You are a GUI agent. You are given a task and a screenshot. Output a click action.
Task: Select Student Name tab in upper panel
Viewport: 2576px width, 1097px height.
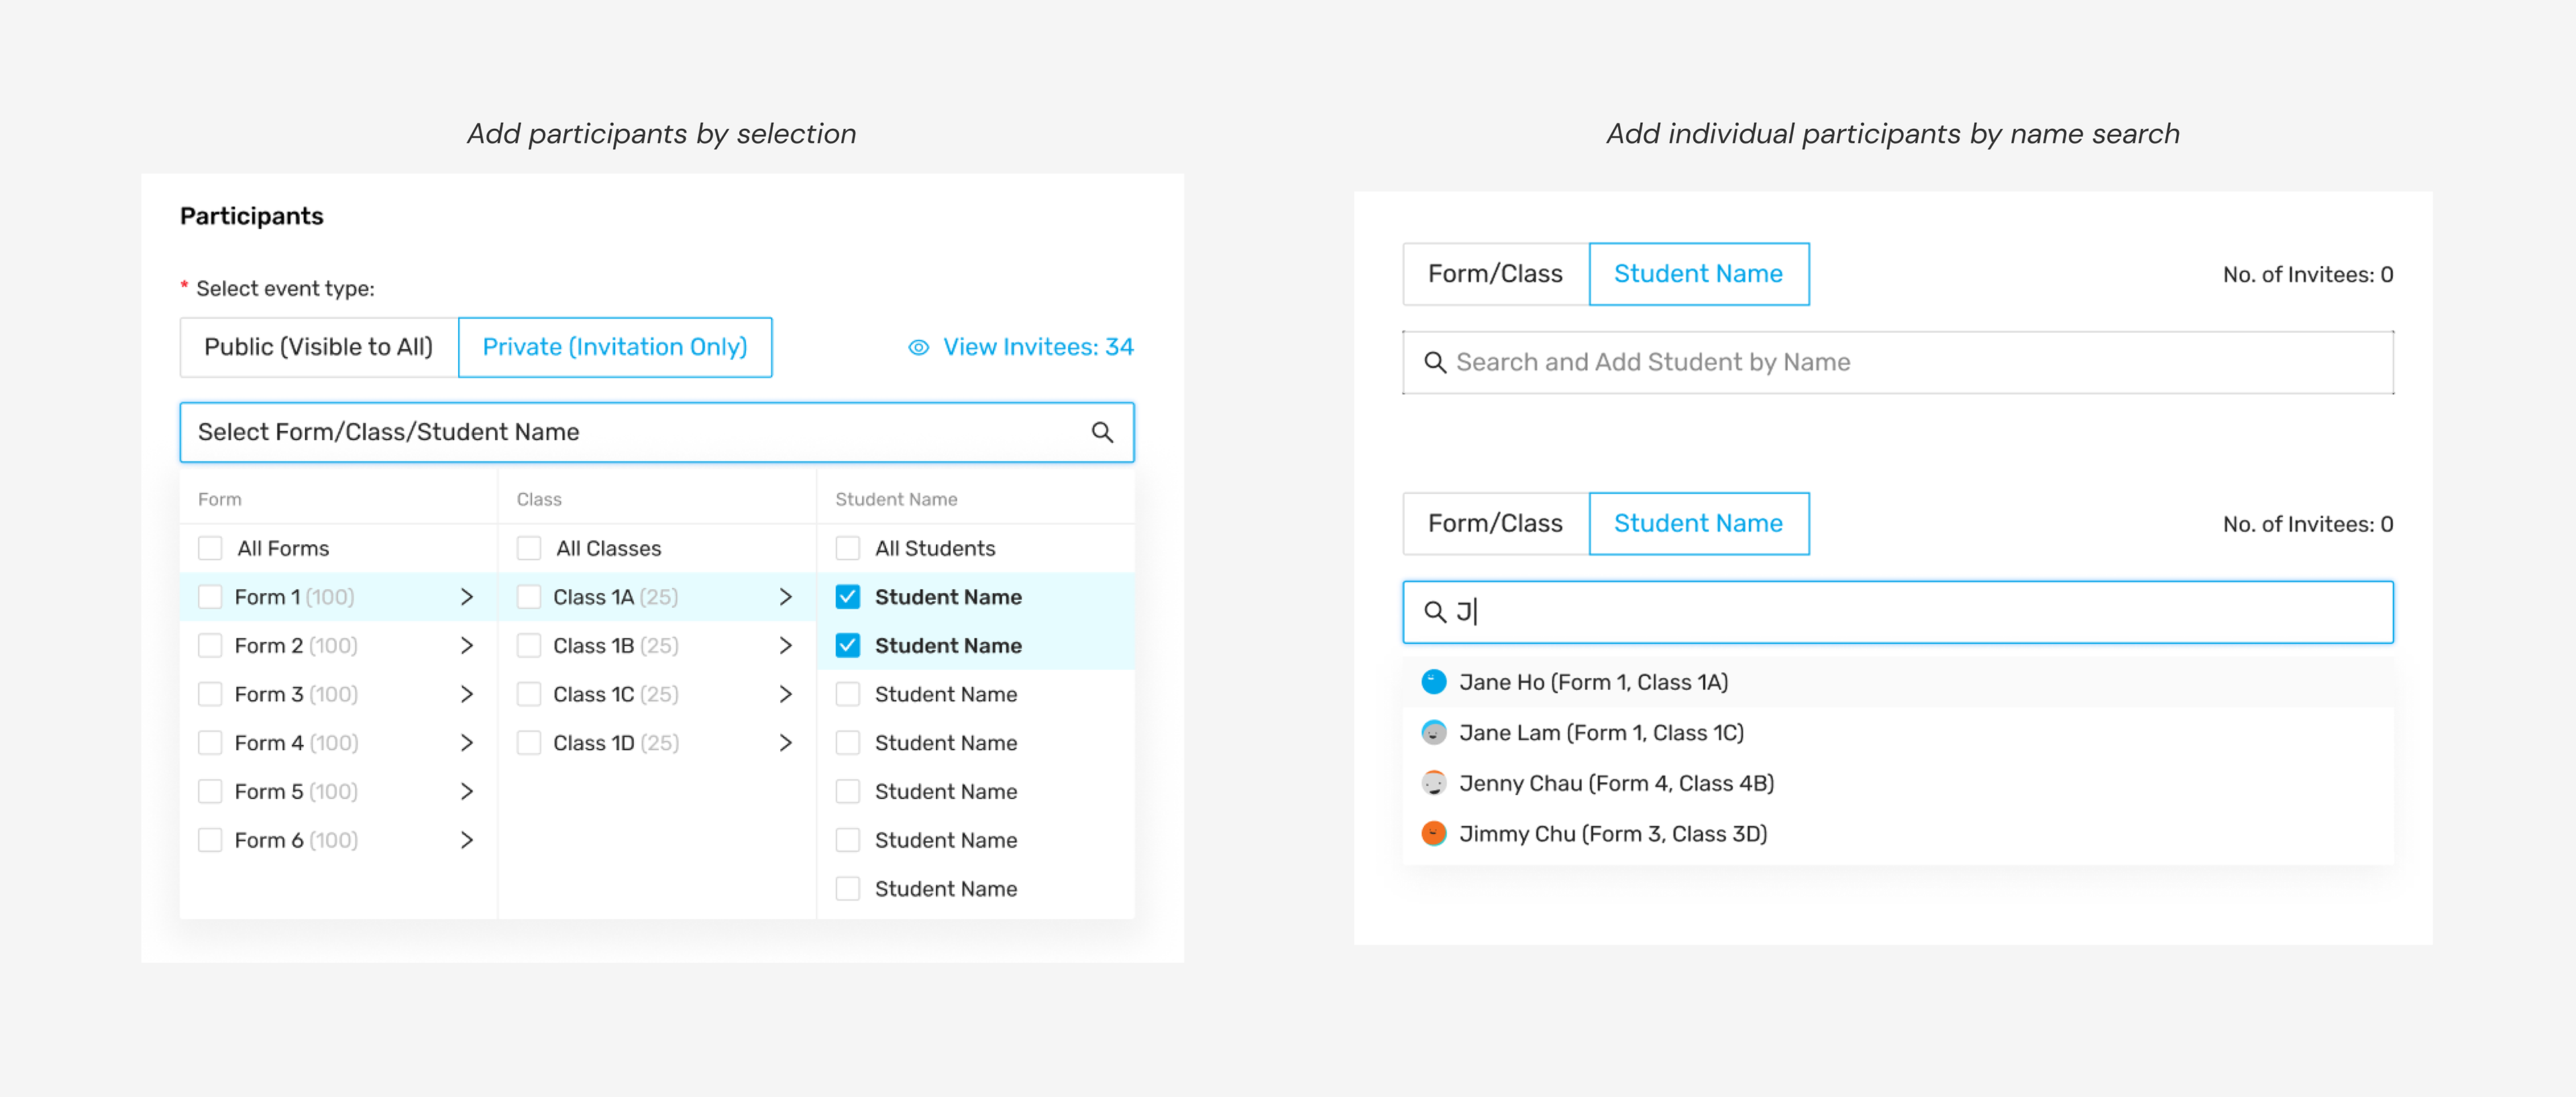(x=1698, y=274)
